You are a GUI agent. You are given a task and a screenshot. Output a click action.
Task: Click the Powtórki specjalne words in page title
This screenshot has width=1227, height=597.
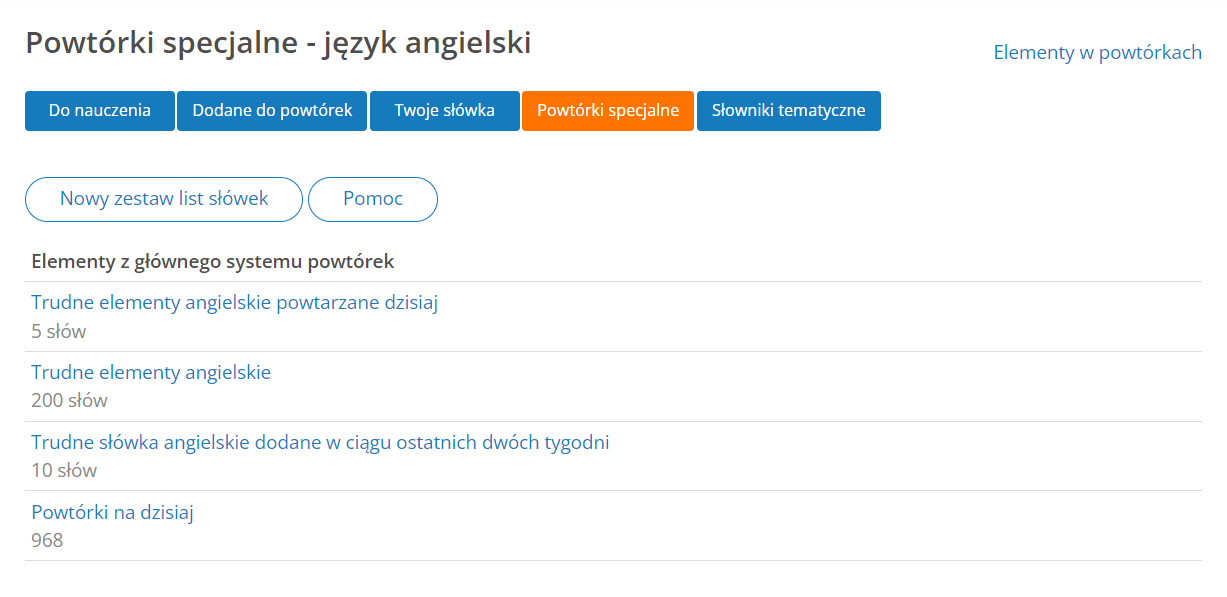162,43
